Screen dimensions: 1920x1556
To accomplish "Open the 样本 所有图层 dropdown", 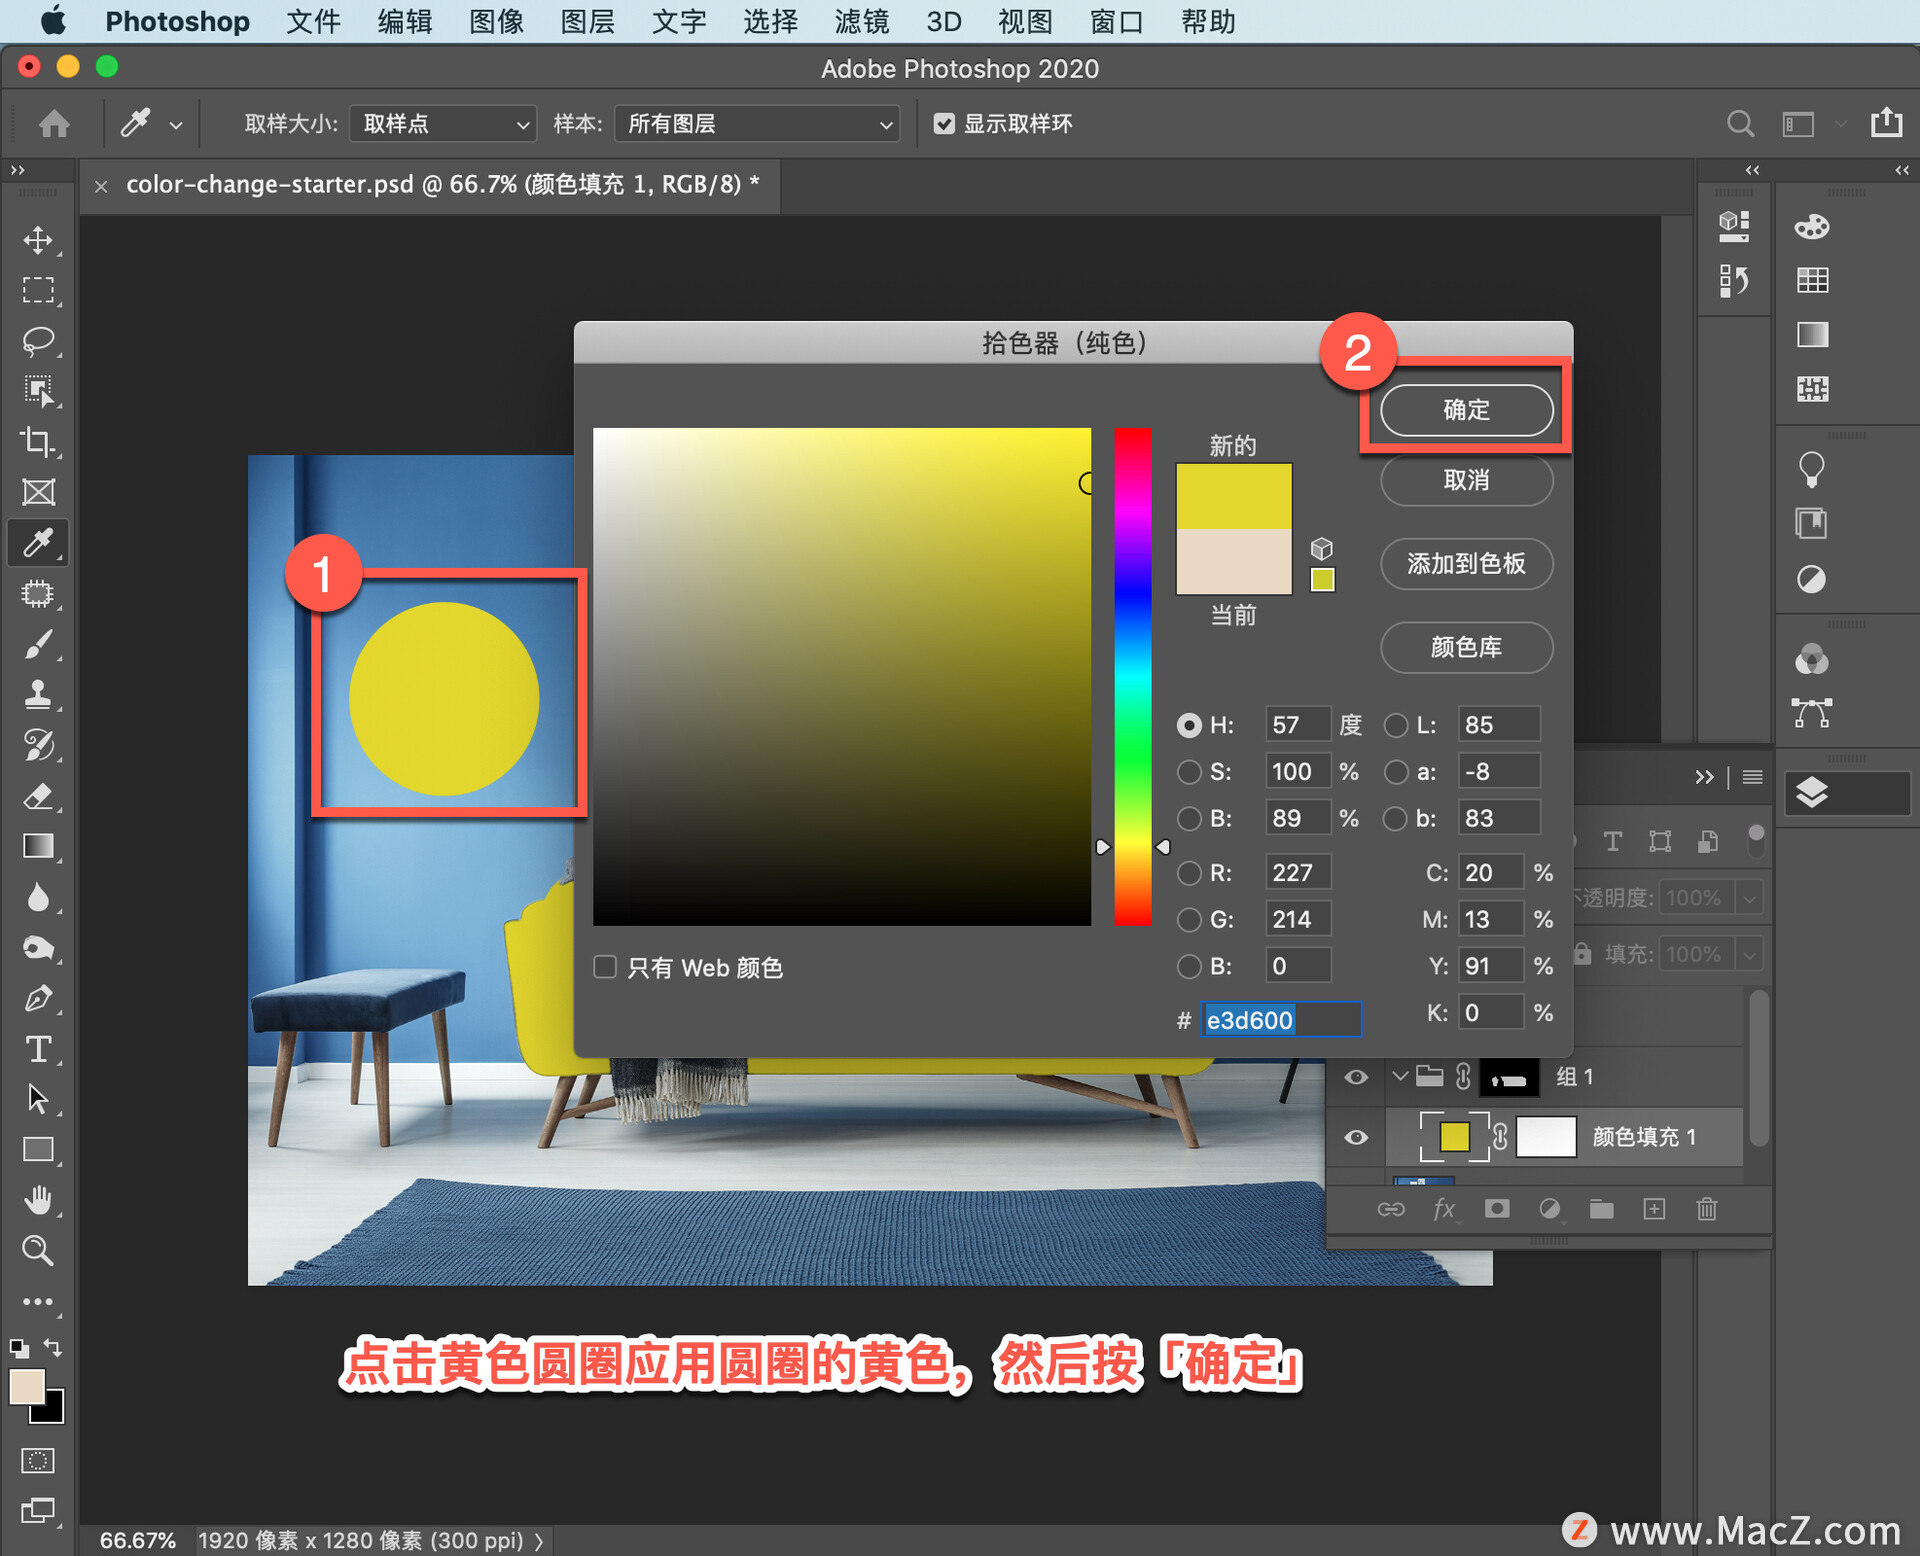I will (757, 124).
